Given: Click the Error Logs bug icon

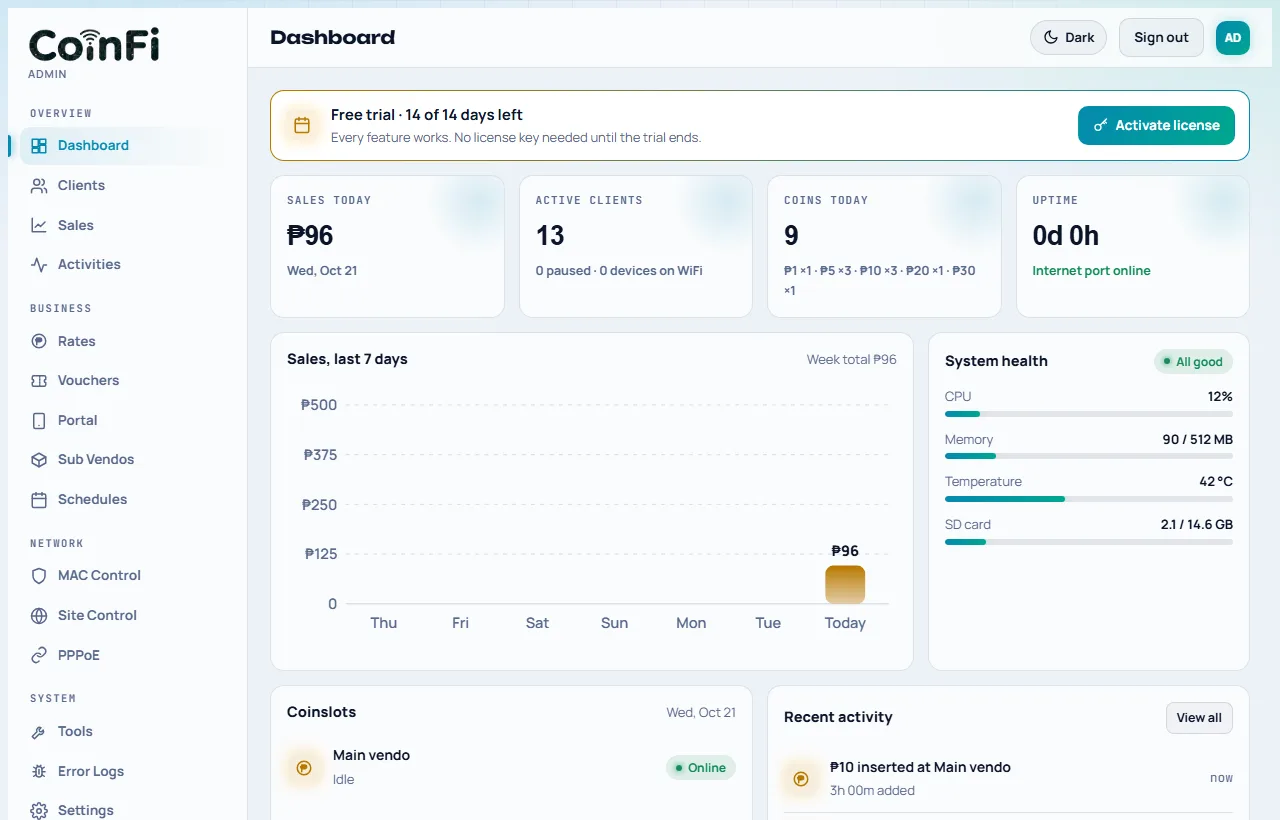Looking at the screenshot, I should coord(39,772).
